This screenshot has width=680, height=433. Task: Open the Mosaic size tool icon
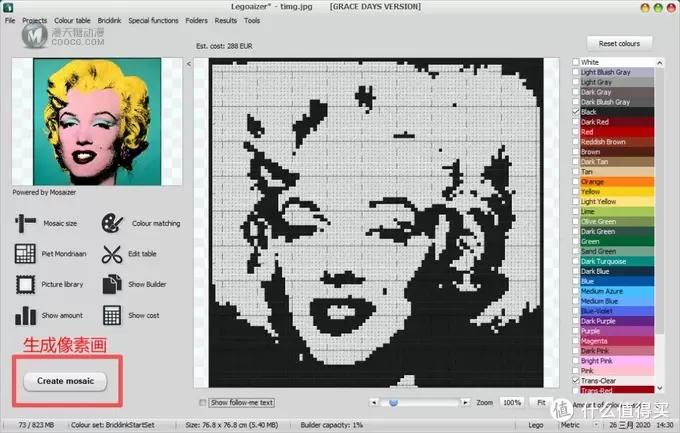(25, 223)
